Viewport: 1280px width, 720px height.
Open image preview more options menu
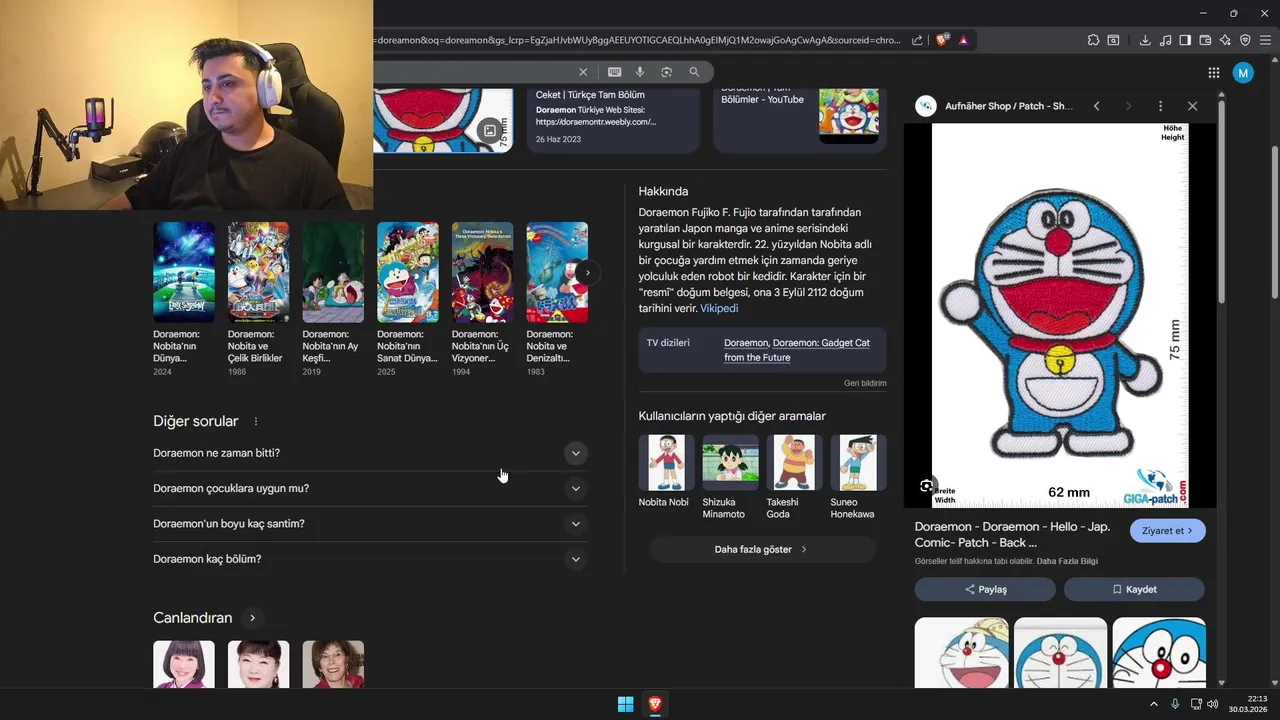tap(1160, 106)
